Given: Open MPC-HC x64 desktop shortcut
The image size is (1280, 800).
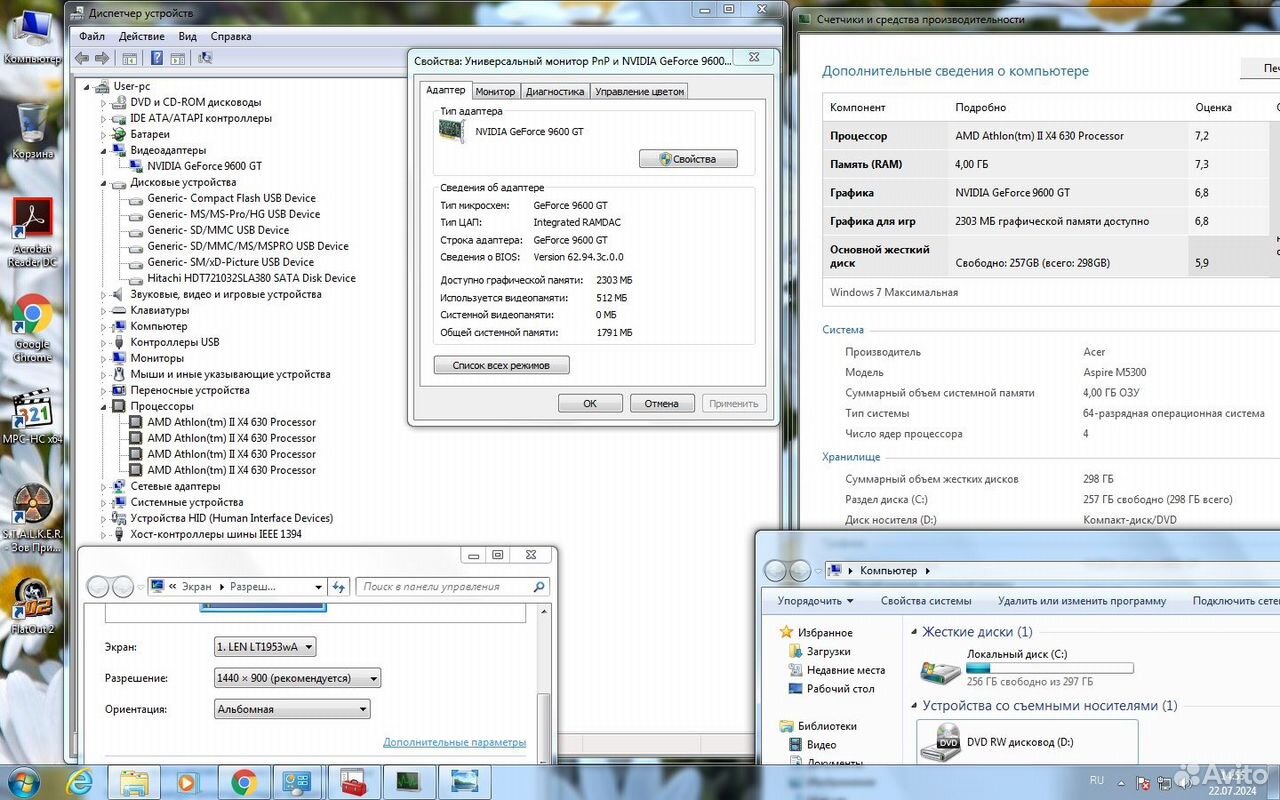Looking at the screenshot, I should [32, 416].
